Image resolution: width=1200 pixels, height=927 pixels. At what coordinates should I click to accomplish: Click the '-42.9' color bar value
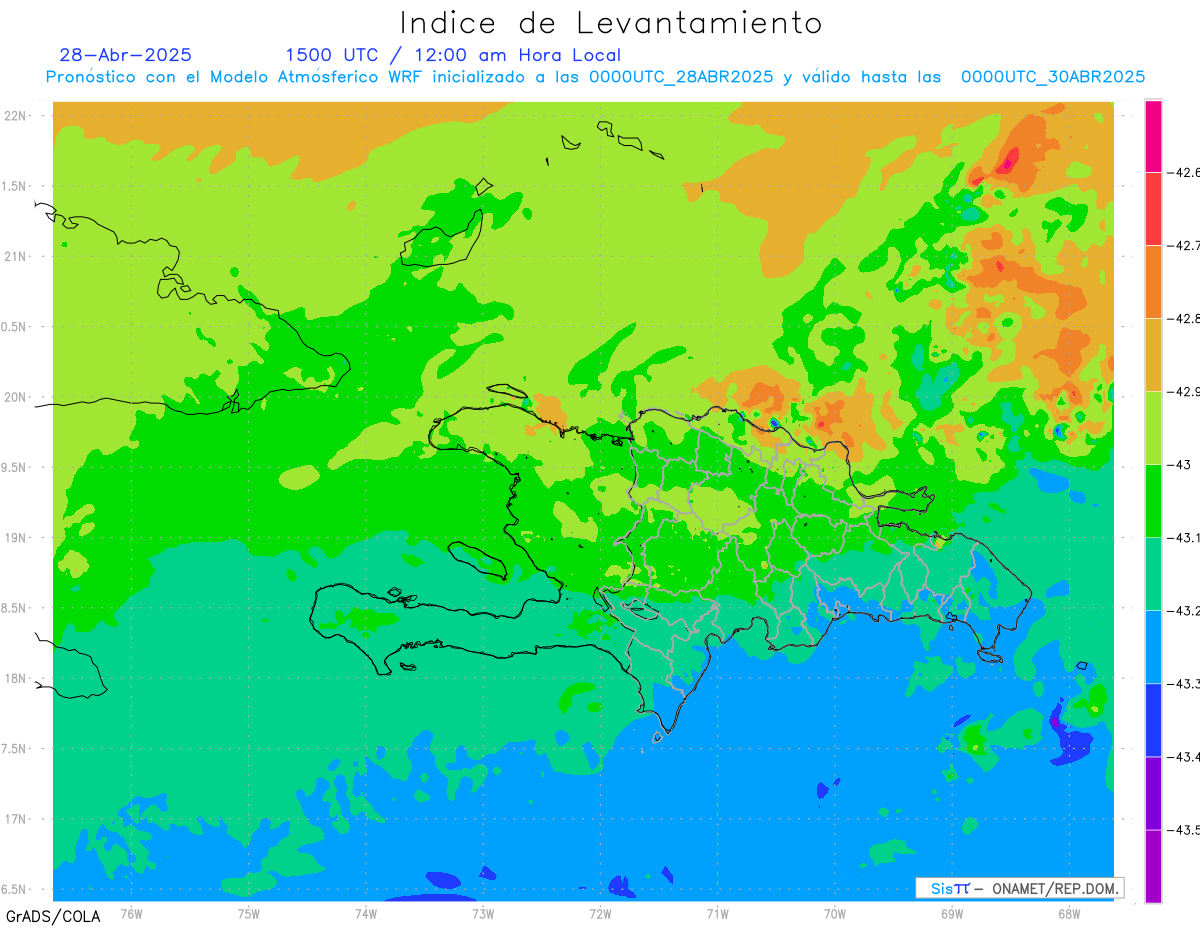click(x=1185, y=392)
